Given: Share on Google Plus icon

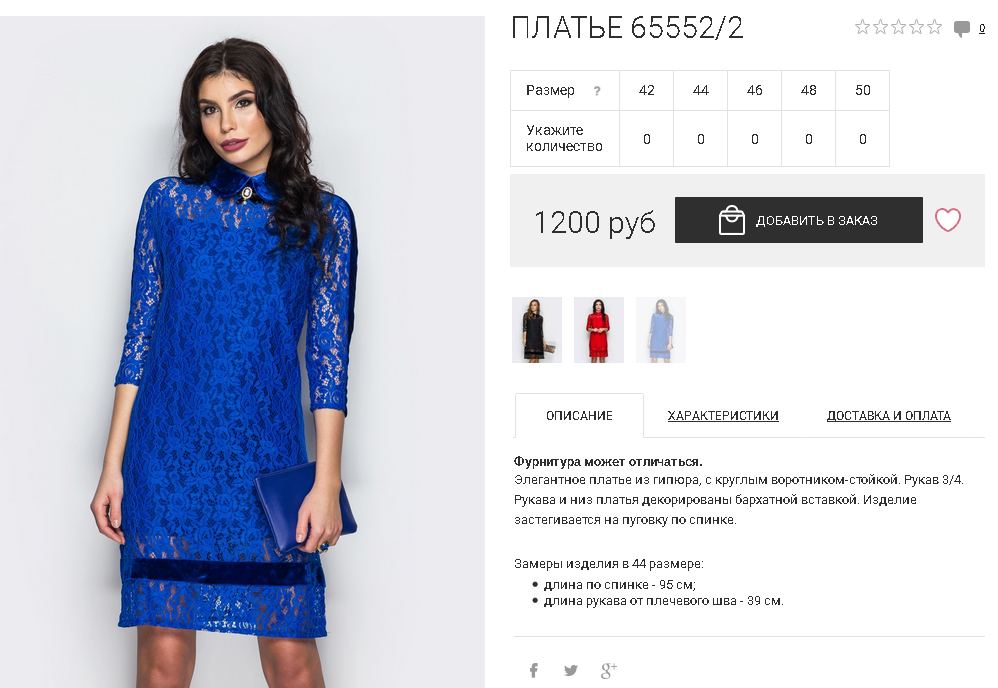Looking at the screenshot, I should tap(608, 670).
